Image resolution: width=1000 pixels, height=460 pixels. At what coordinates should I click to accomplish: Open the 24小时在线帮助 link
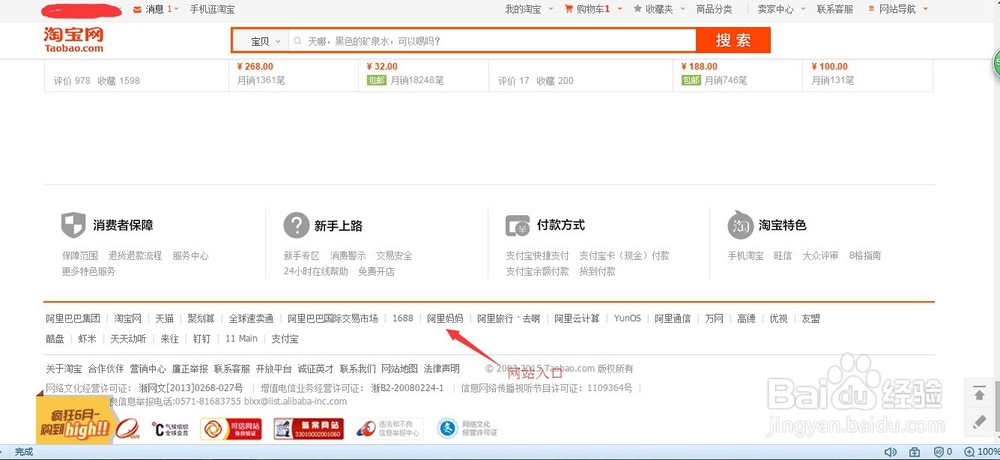tap(316, 271)
